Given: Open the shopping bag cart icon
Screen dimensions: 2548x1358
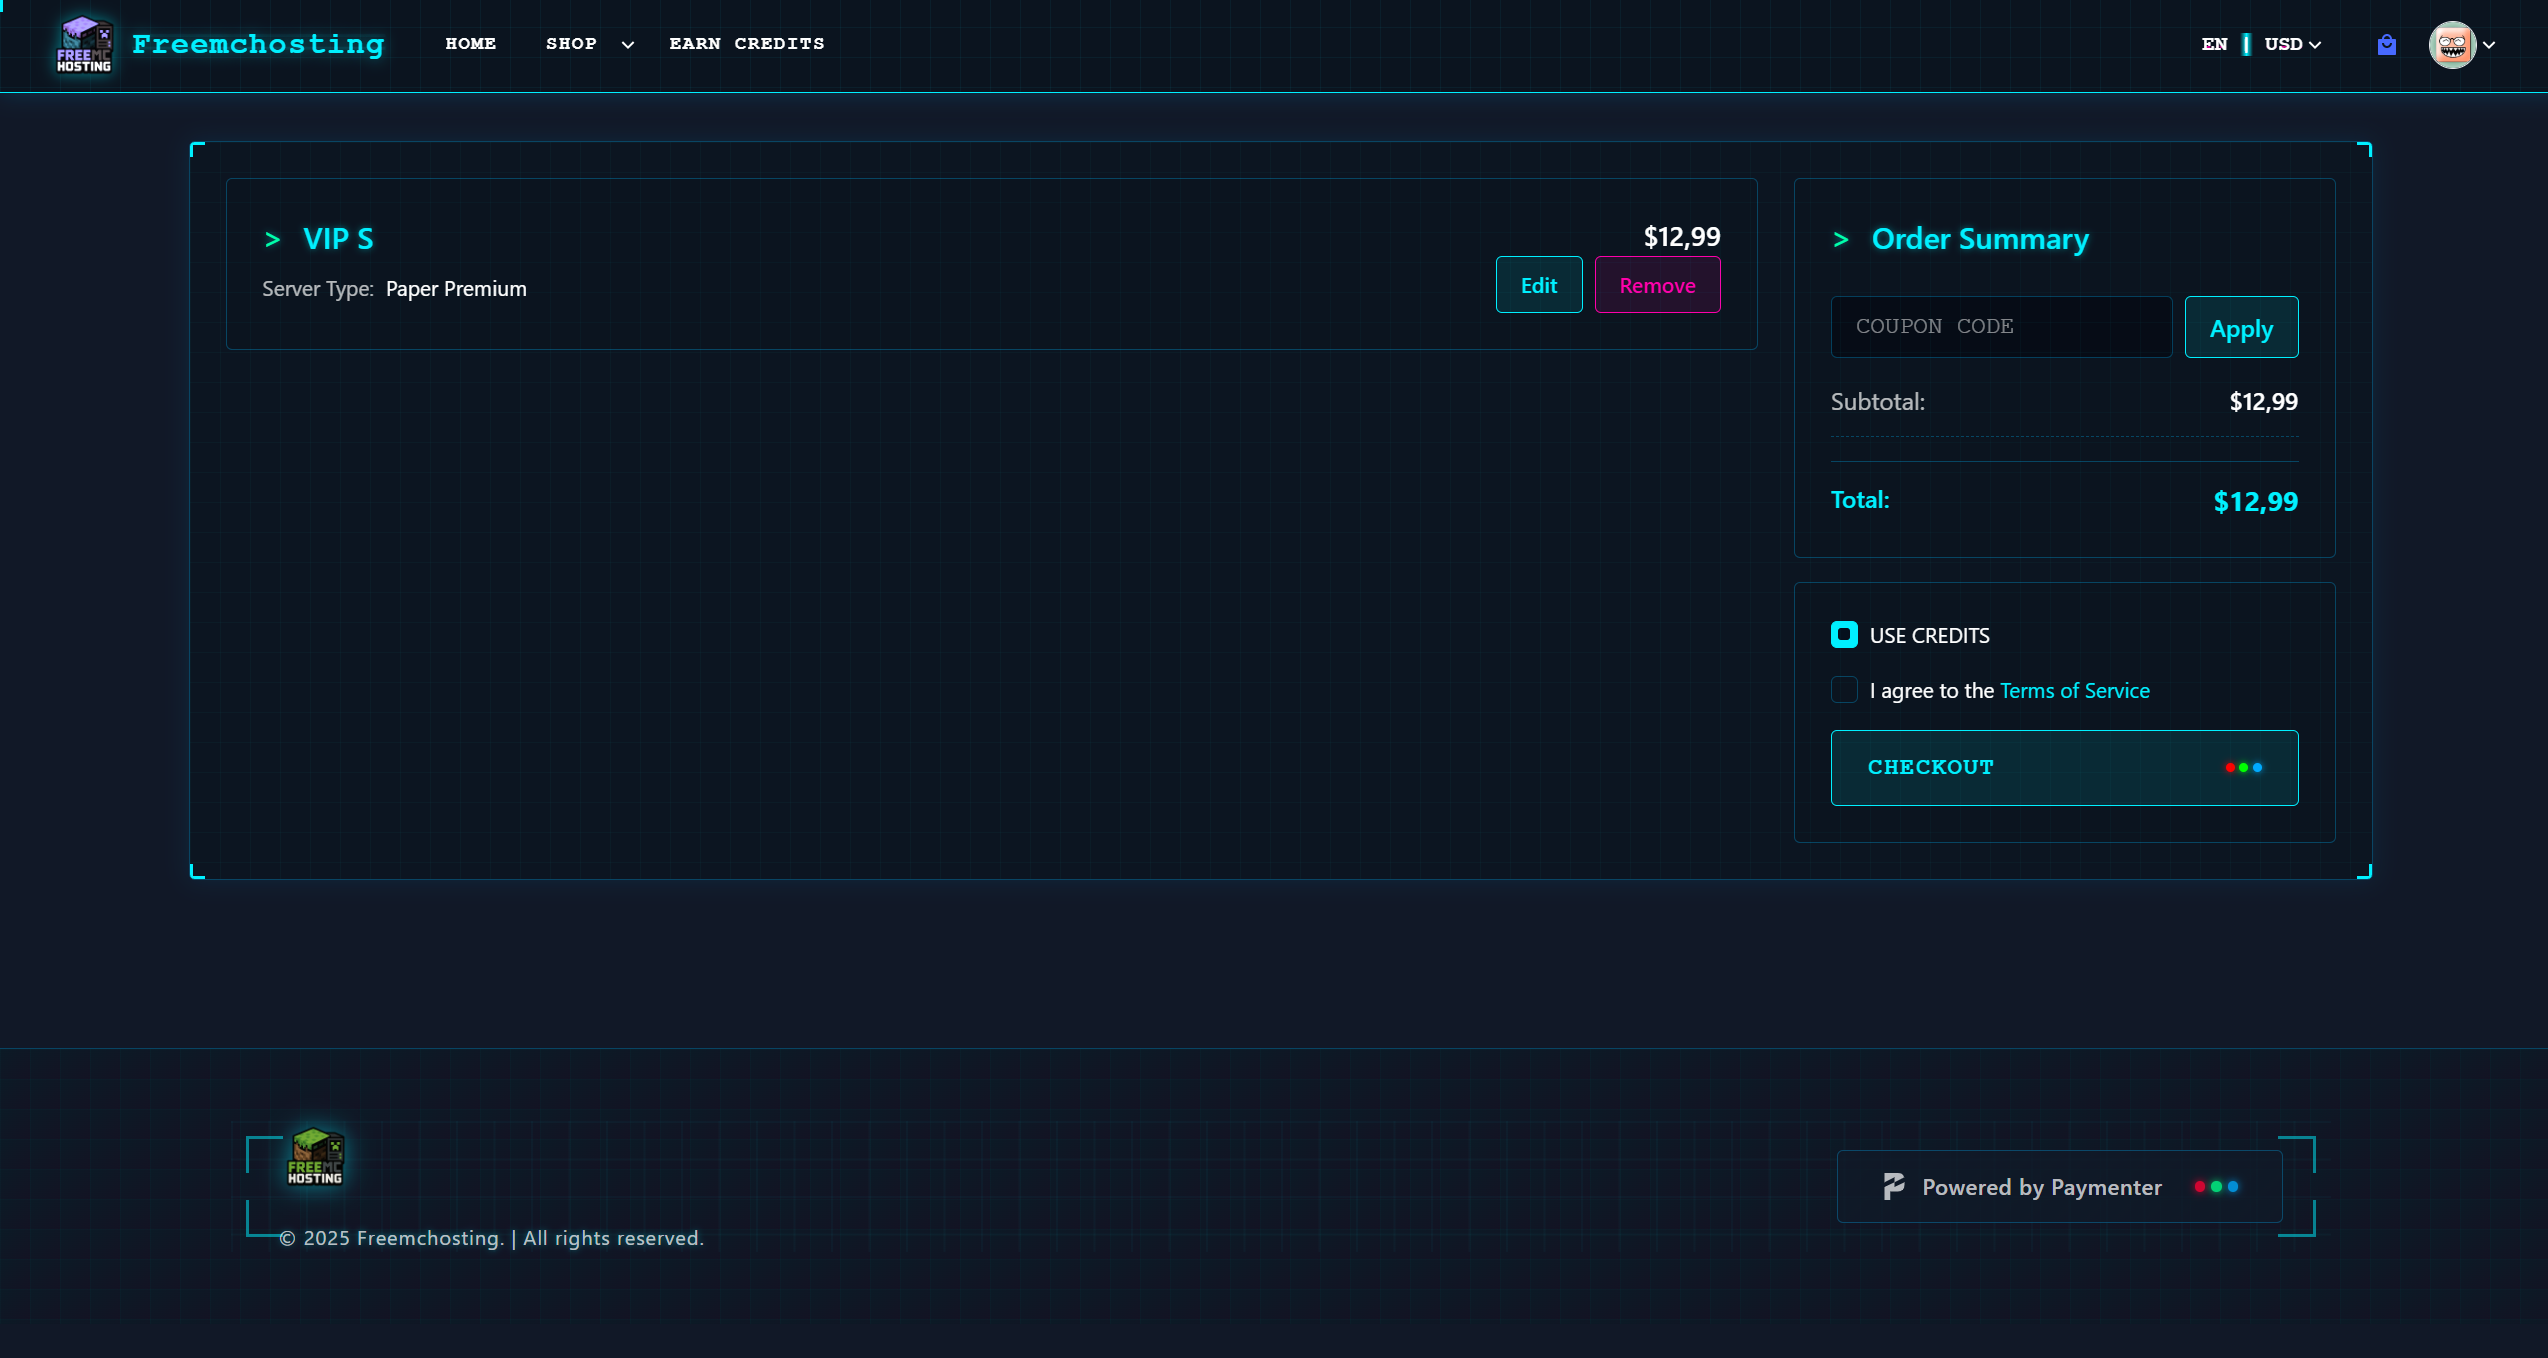Looking at the screenshot, I should (2386, 45).
